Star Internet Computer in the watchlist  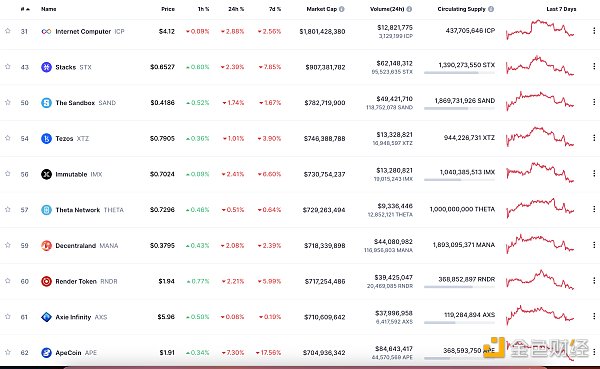point(8,31)
